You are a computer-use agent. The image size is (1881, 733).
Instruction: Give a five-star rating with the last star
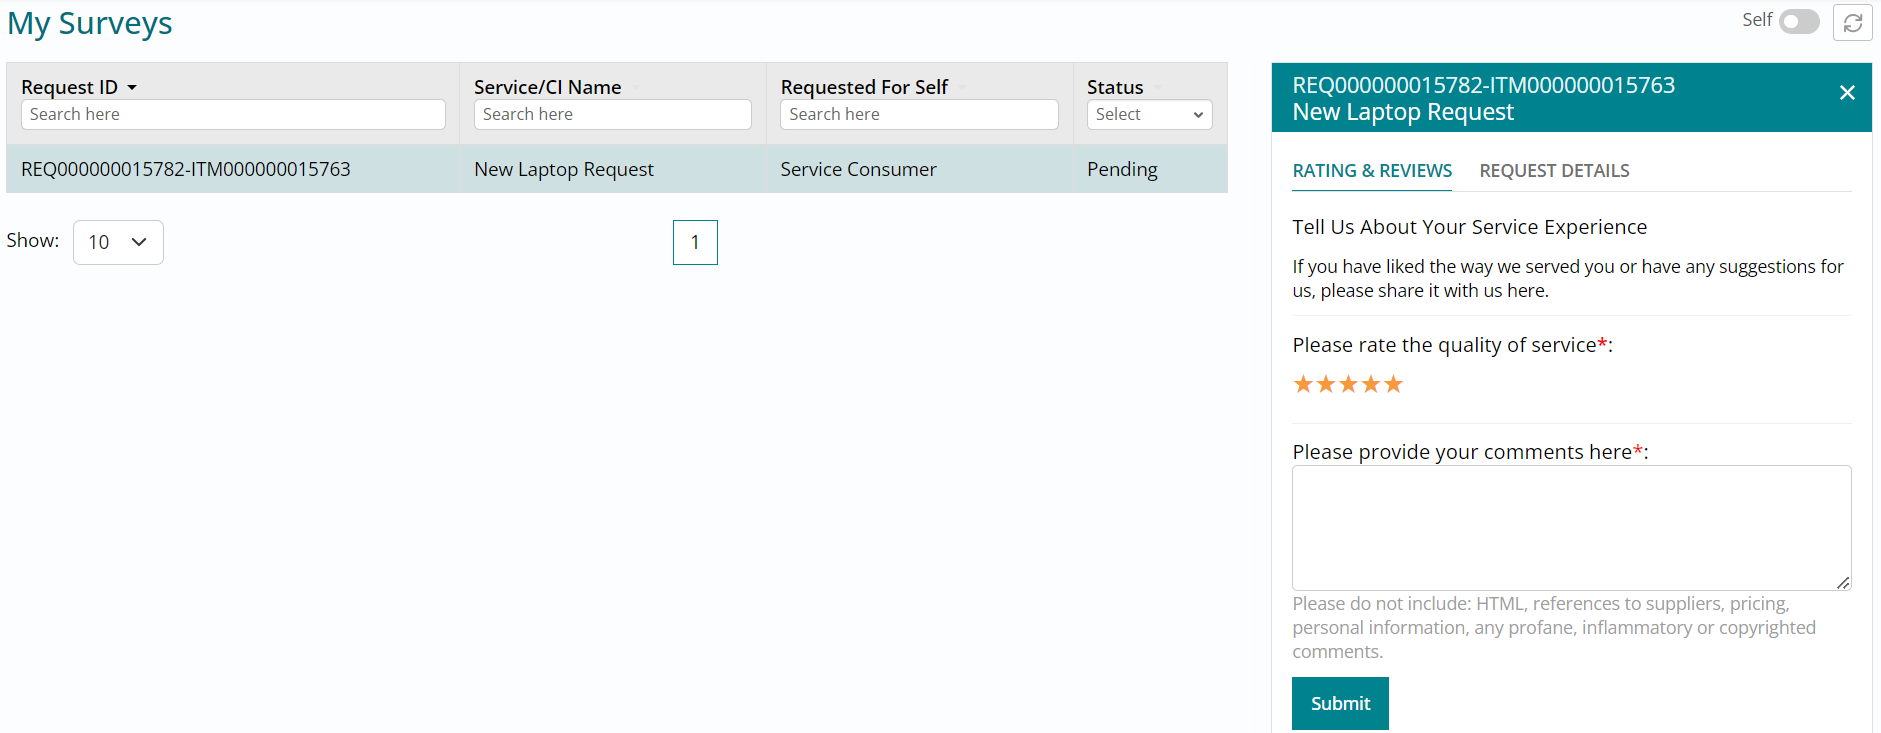pyautogui.click(x=1394, y=384)
